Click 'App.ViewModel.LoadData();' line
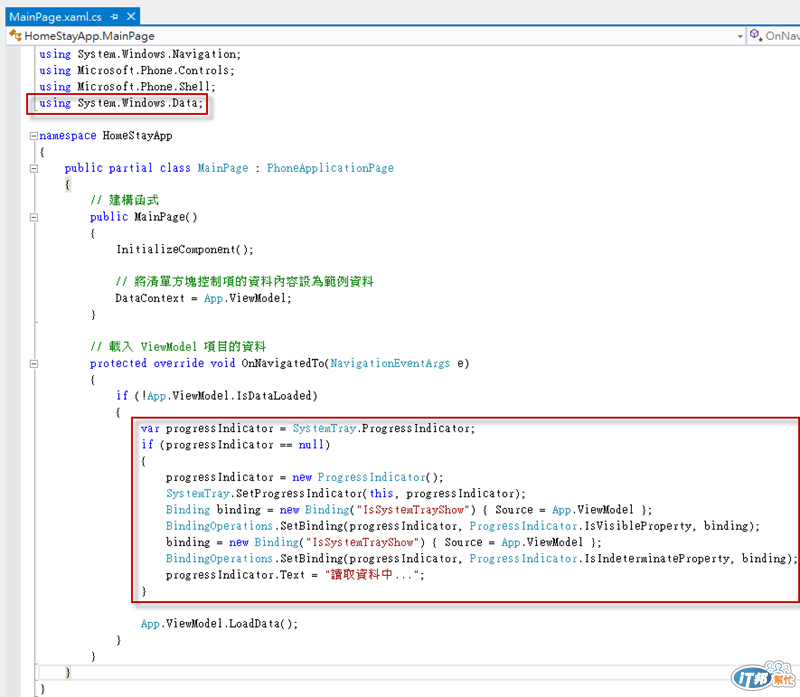Viewport: 800px width, 697px height. 219,624
